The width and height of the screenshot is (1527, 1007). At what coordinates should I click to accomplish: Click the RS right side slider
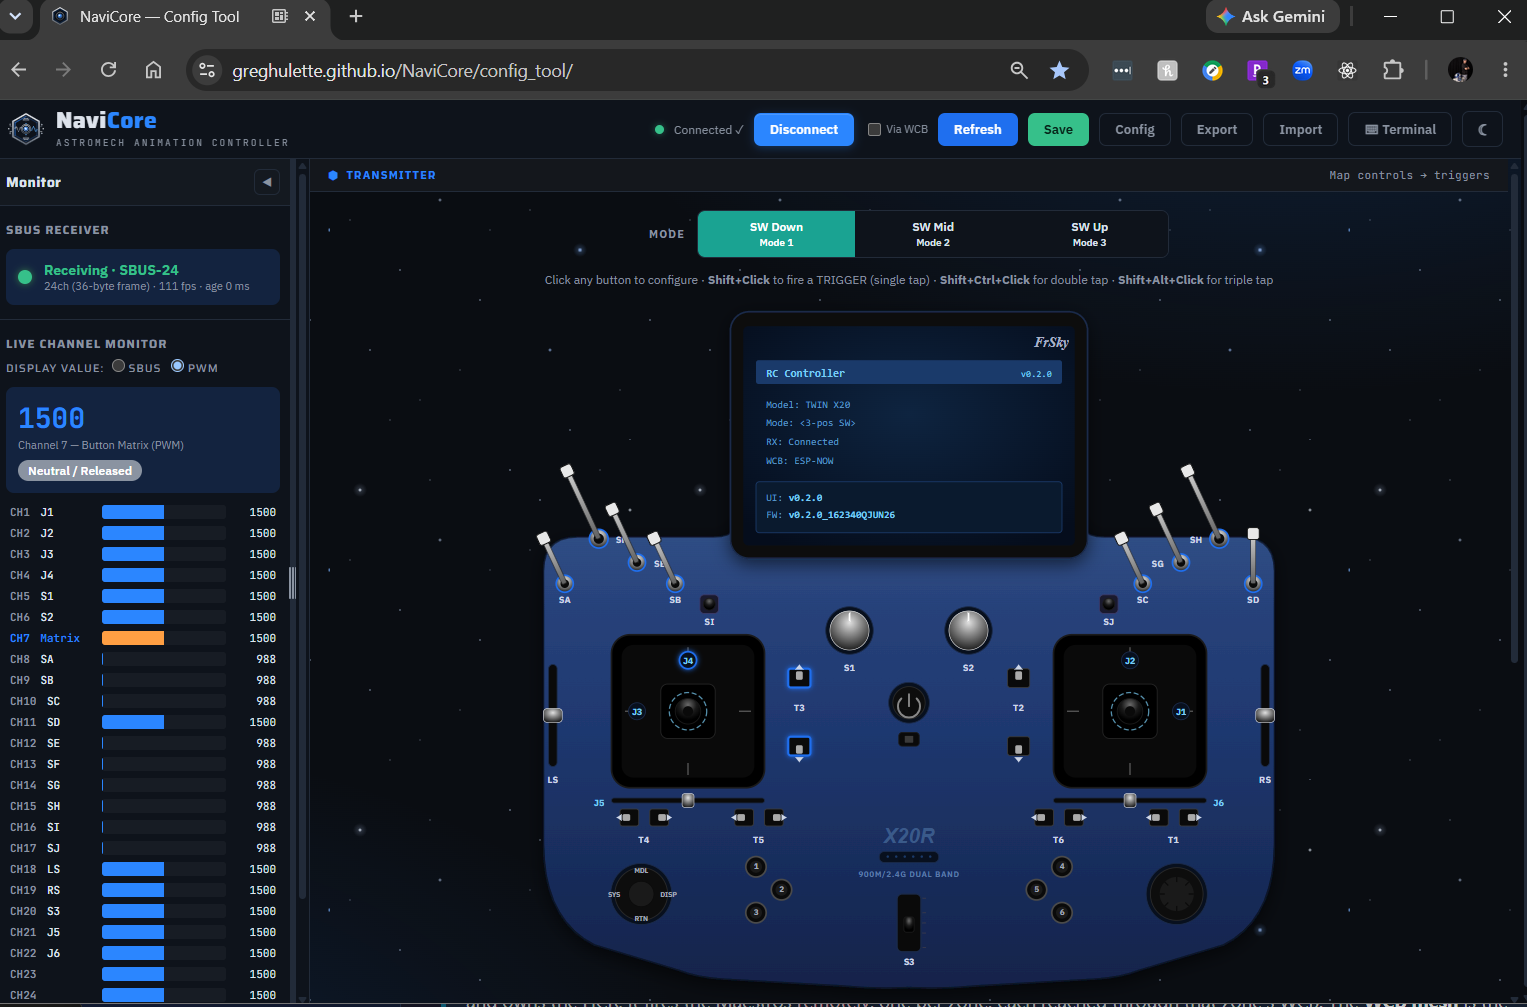1265,715
